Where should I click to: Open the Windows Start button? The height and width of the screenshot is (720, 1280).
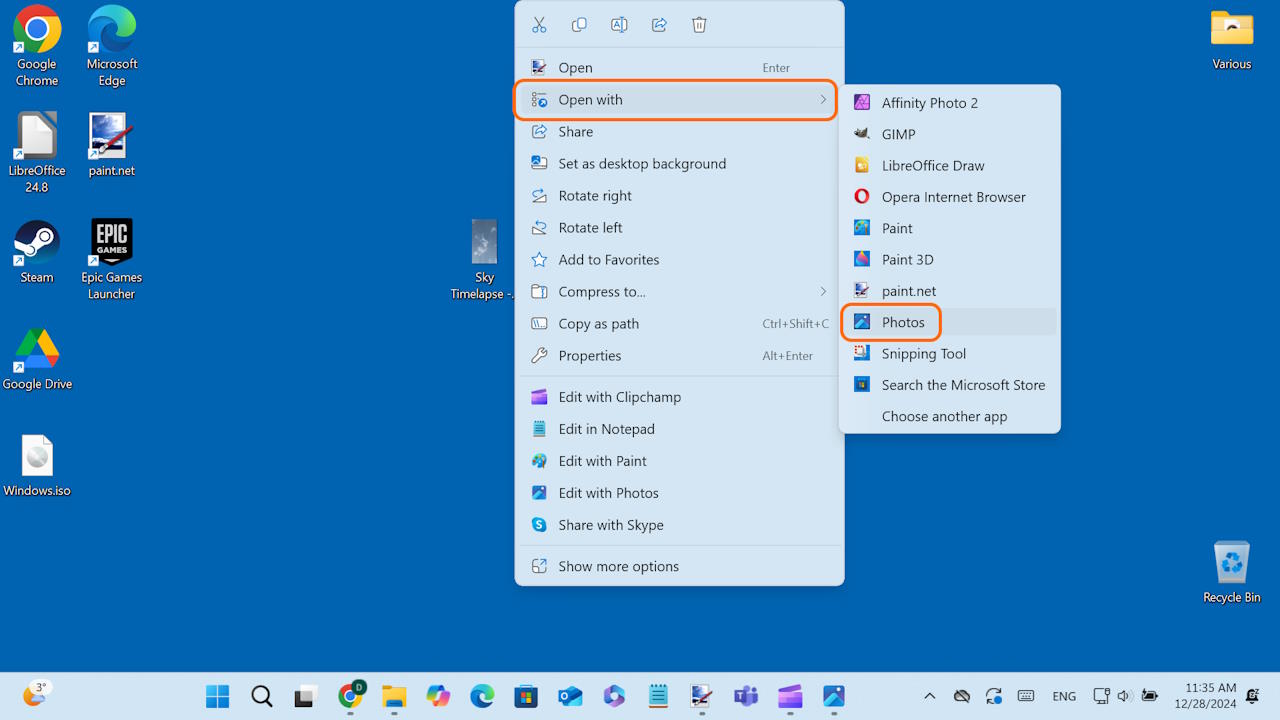coord(217,696)
